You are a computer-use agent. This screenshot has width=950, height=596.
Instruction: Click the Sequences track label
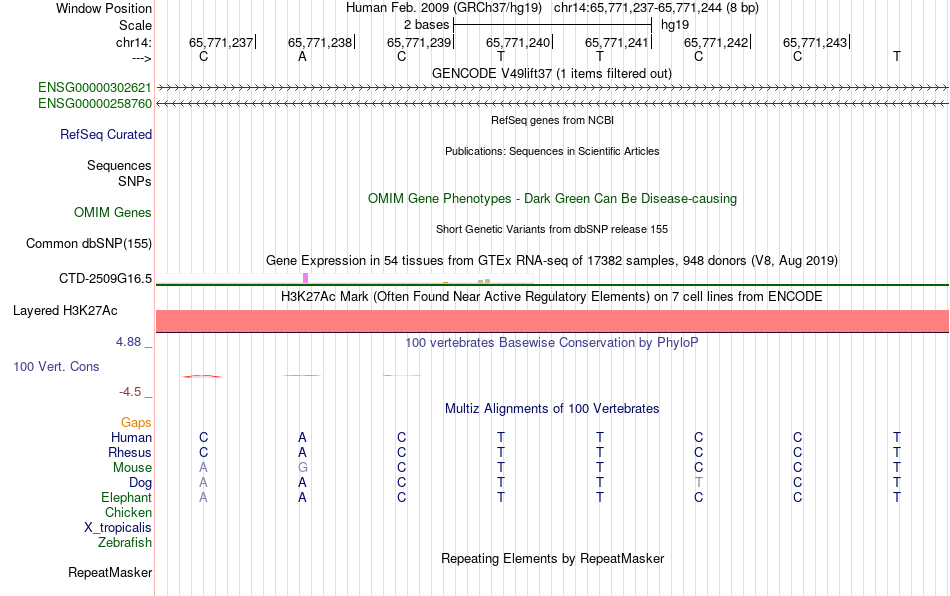pyautogui.click(x=119, y=165)
